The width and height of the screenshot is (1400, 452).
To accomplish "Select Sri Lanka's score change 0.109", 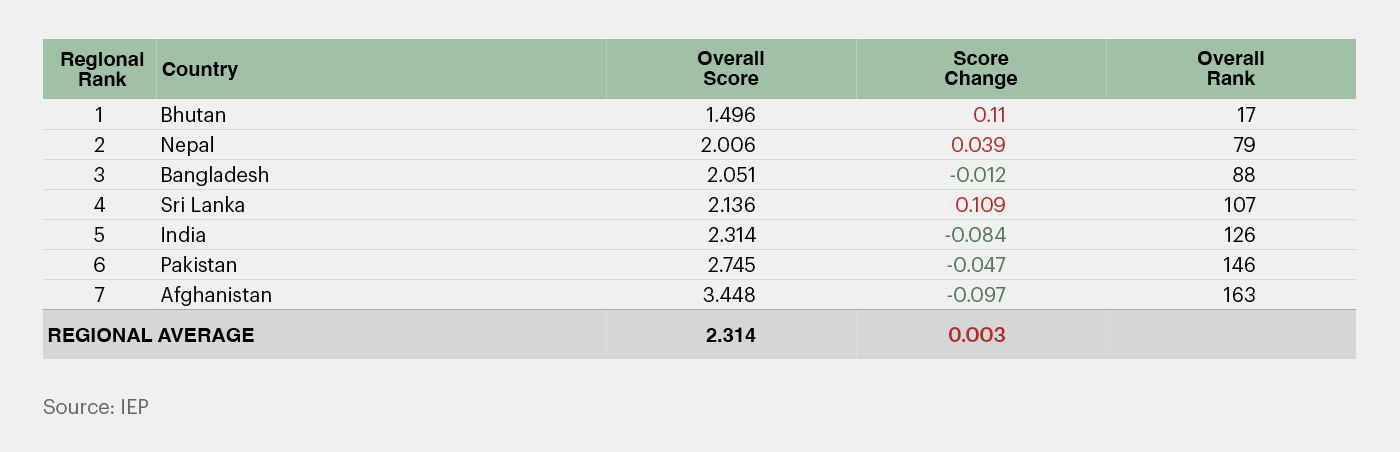I will click(x=980, y=205).
